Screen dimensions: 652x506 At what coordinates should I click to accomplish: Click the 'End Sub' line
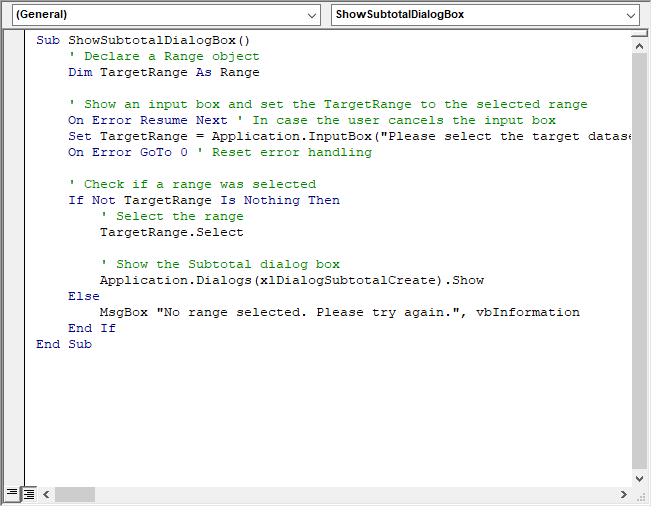point(64,344)
